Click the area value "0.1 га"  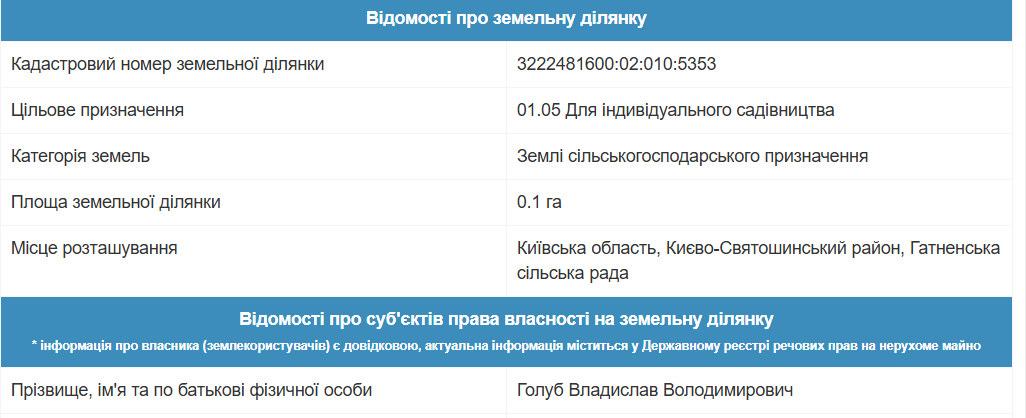[540, 202]
